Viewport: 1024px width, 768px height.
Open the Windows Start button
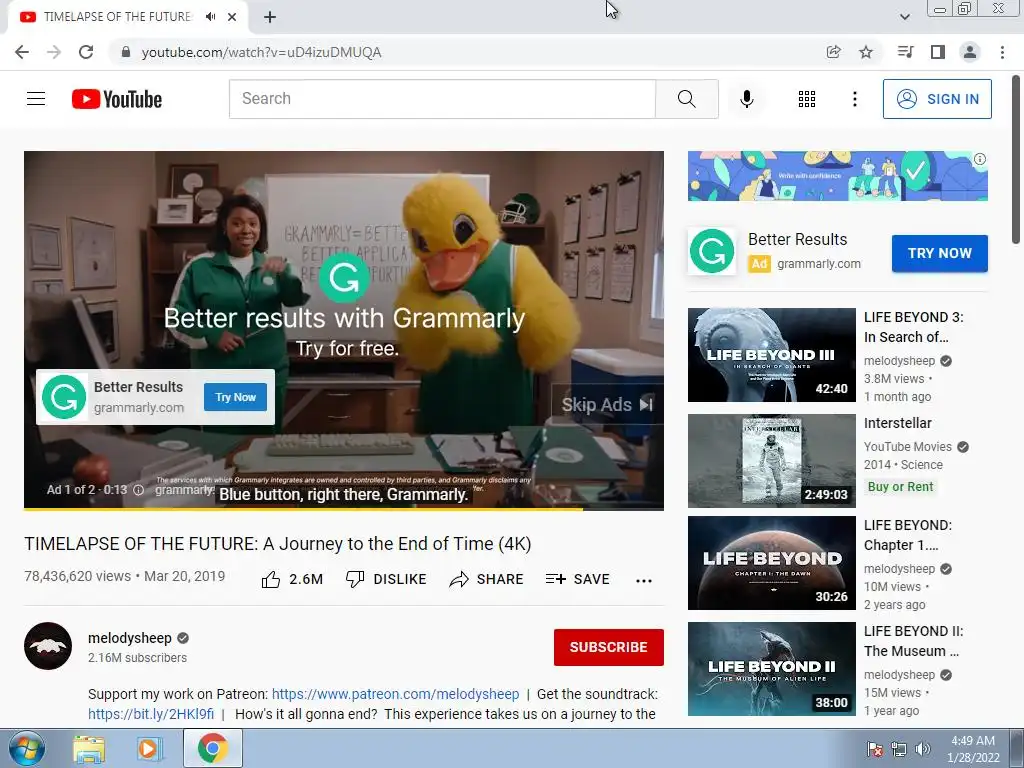(x=26, y=749)
